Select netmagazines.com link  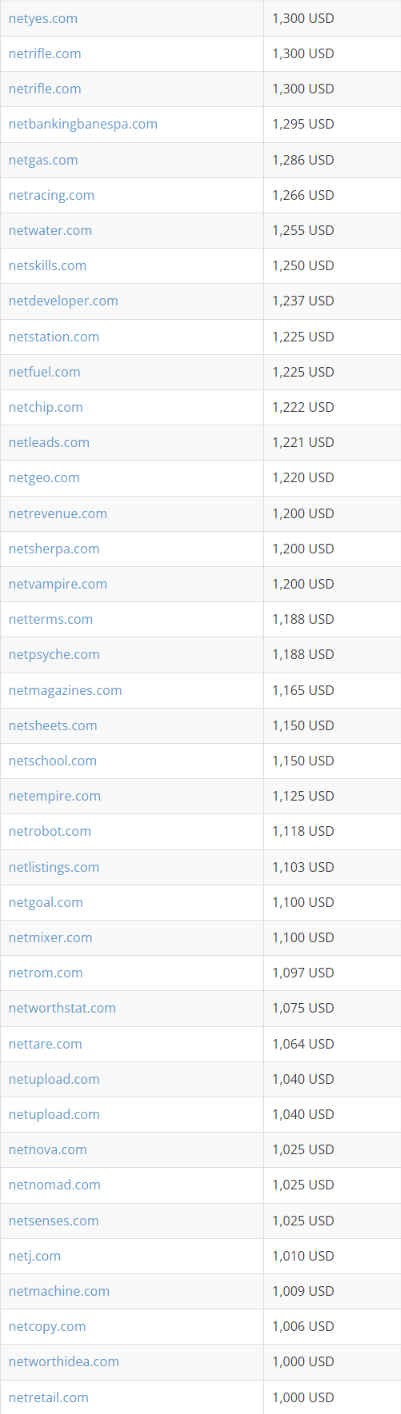(65, 690)
